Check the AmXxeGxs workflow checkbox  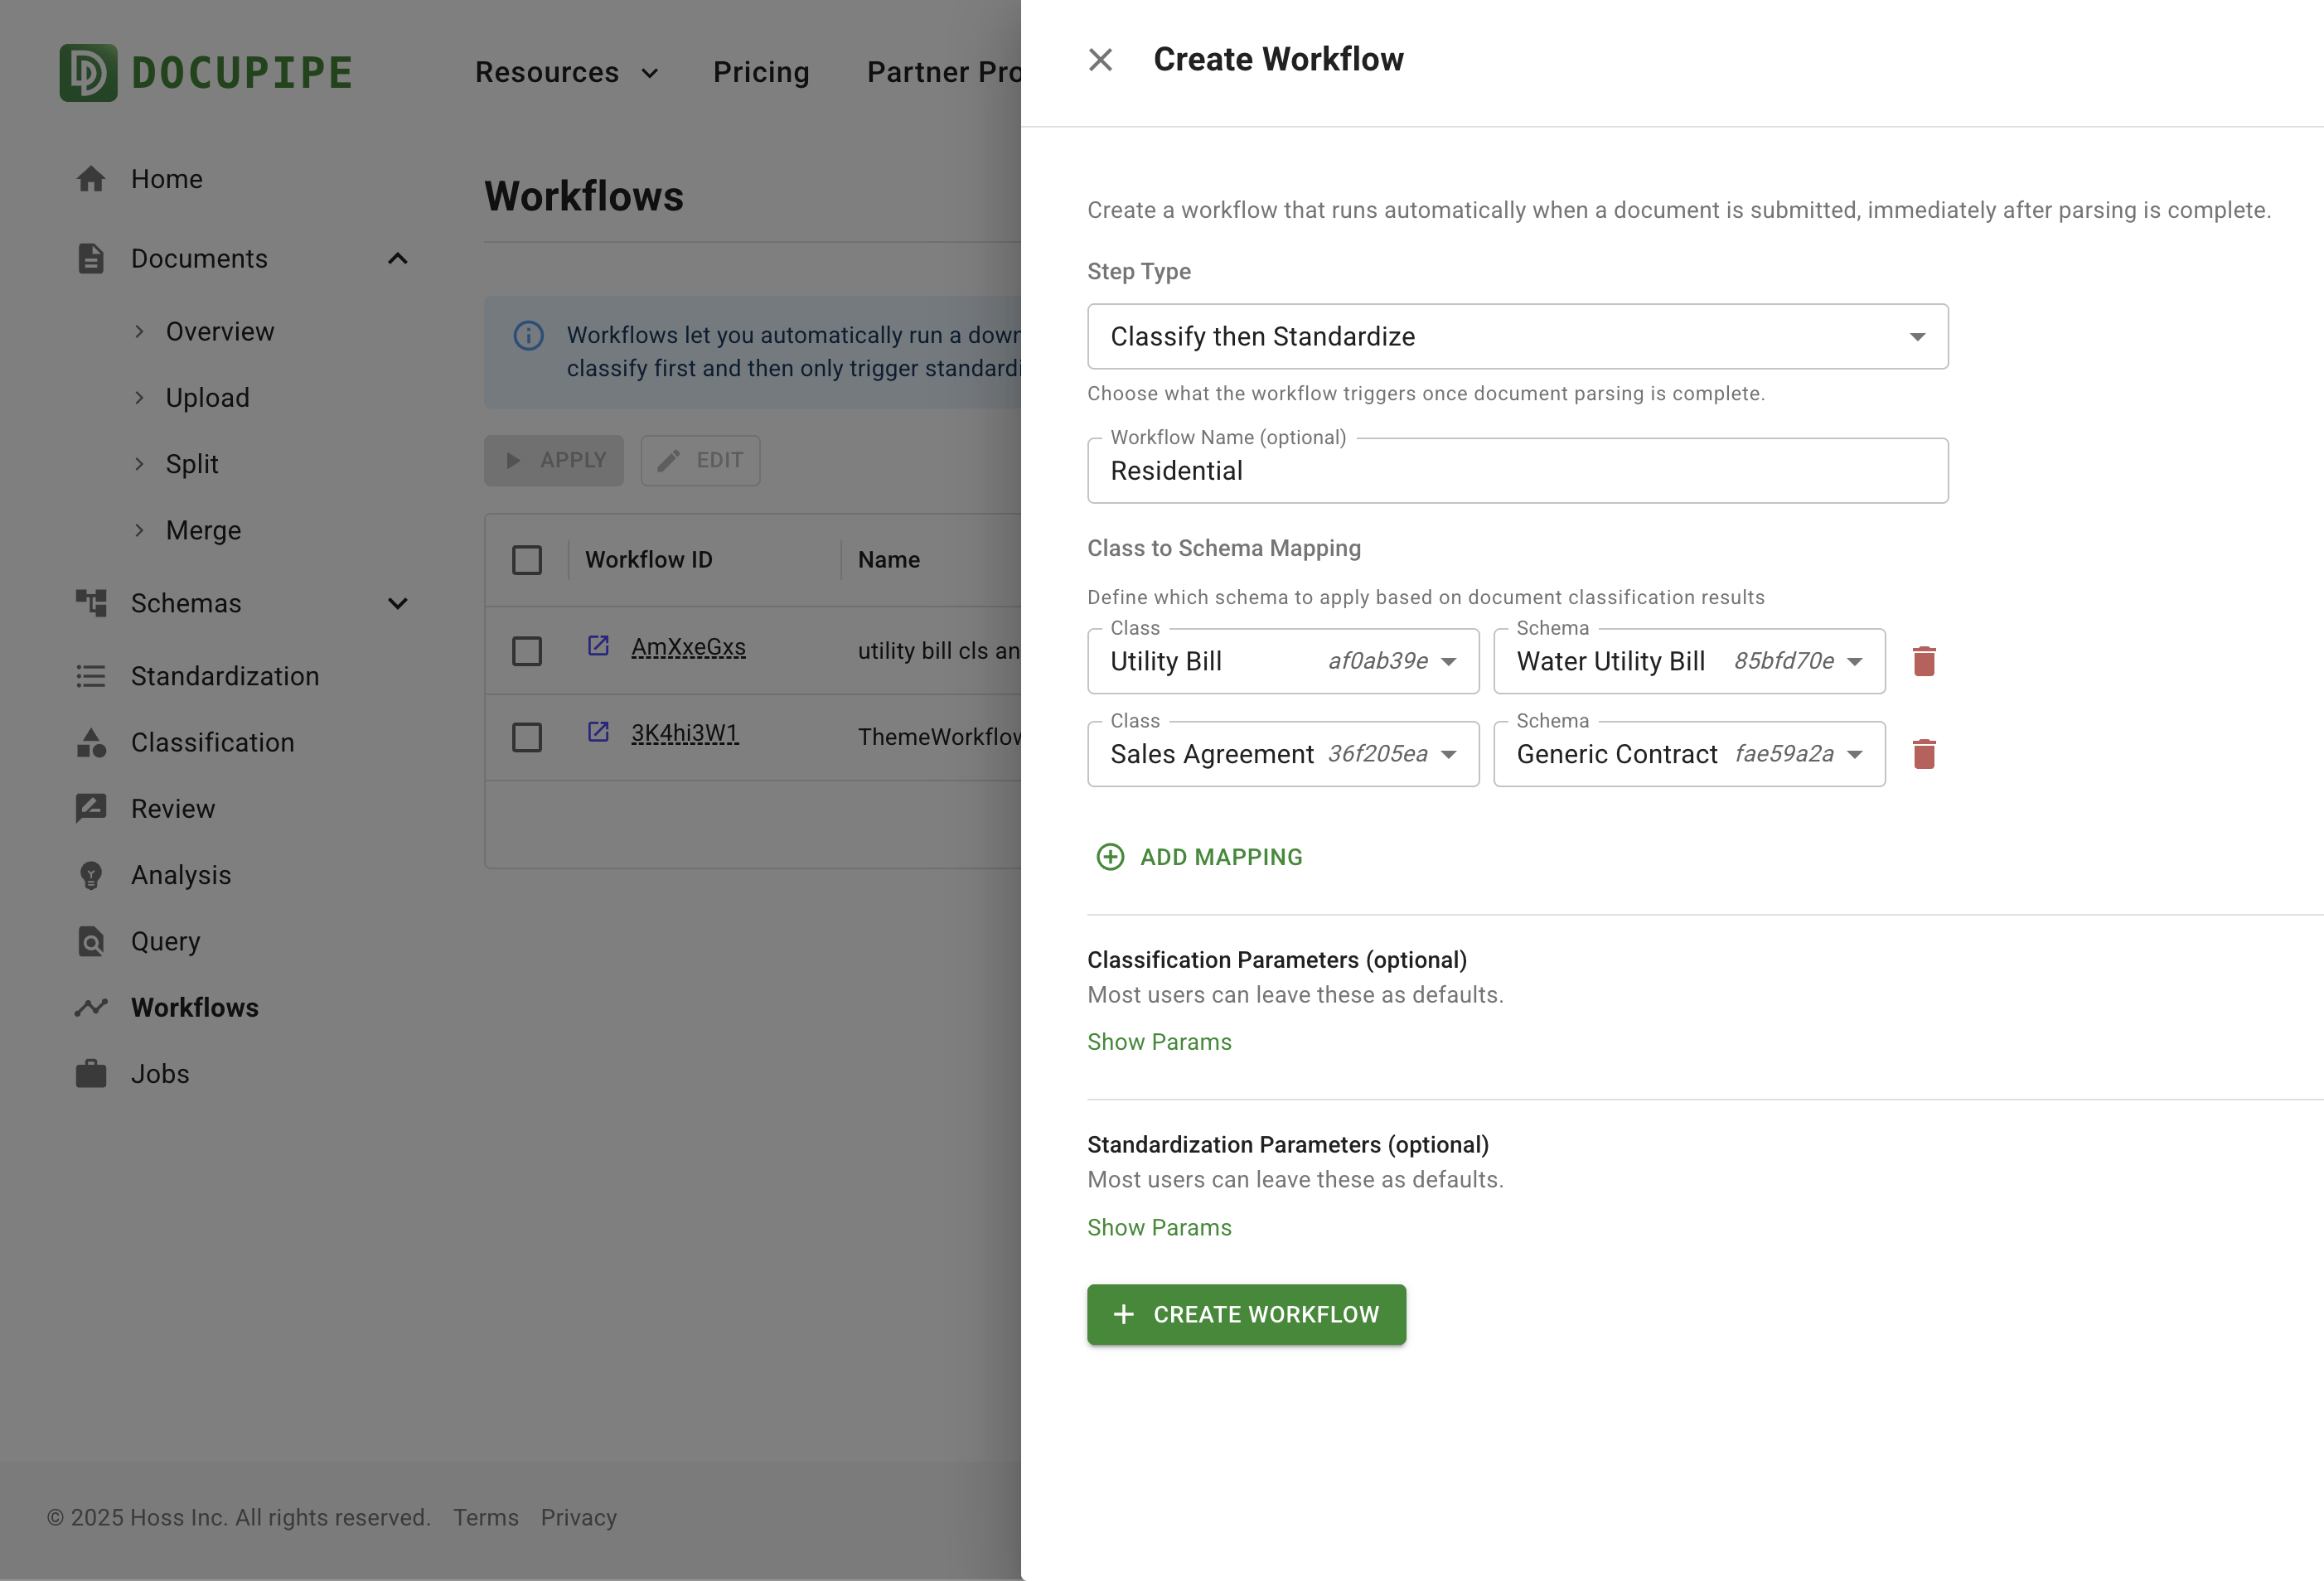(x=527, y=650)
